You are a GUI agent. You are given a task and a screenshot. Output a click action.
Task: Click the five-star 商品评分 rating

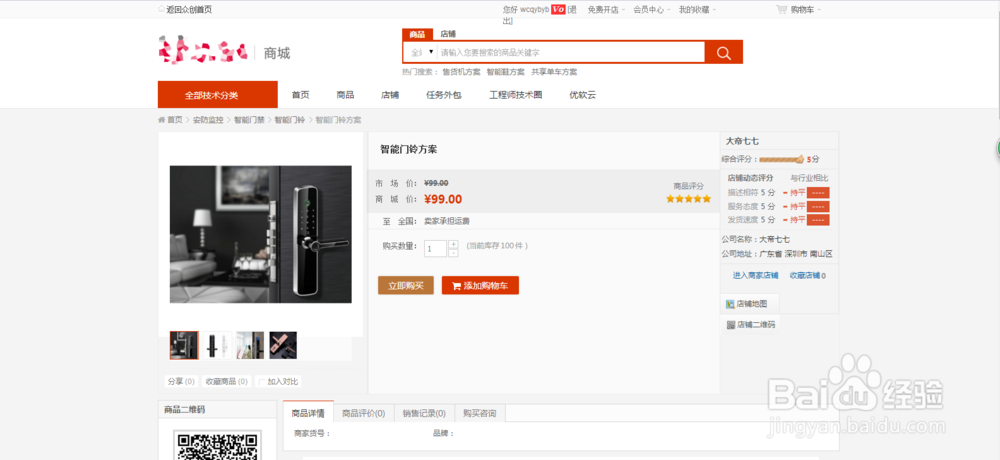click(688, 198)
